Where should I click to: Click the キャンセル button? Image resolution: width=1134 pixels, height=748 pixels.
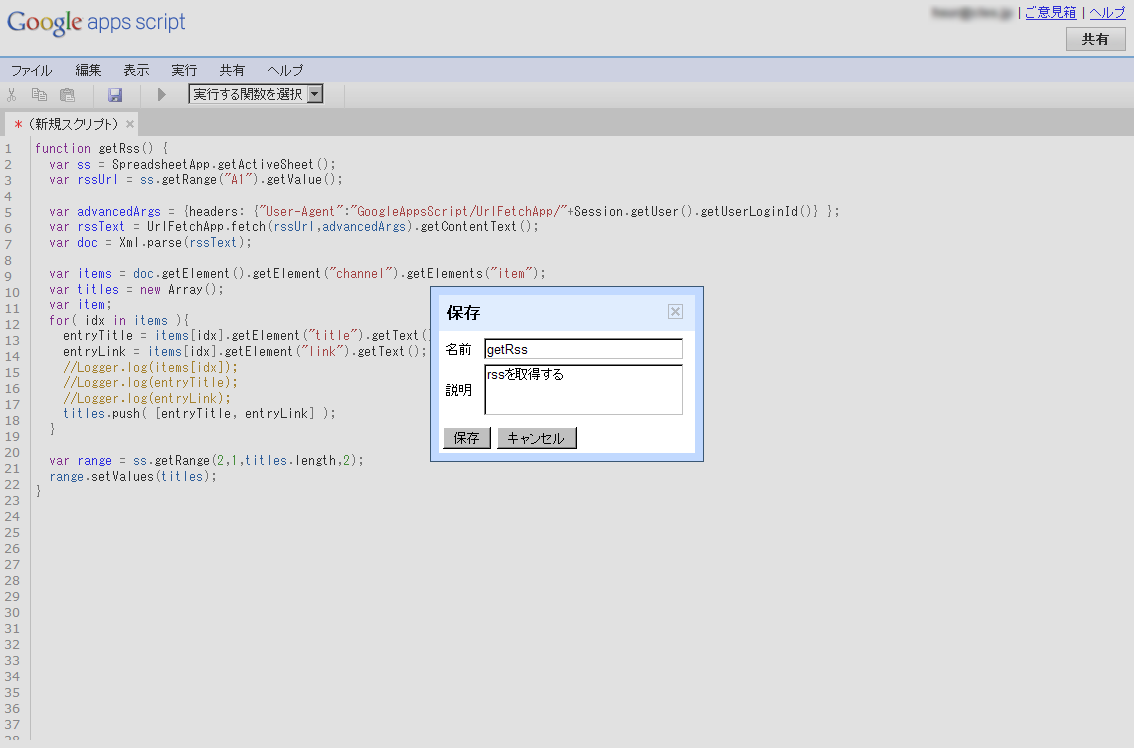pyautogui.click(x=536, y=438)
